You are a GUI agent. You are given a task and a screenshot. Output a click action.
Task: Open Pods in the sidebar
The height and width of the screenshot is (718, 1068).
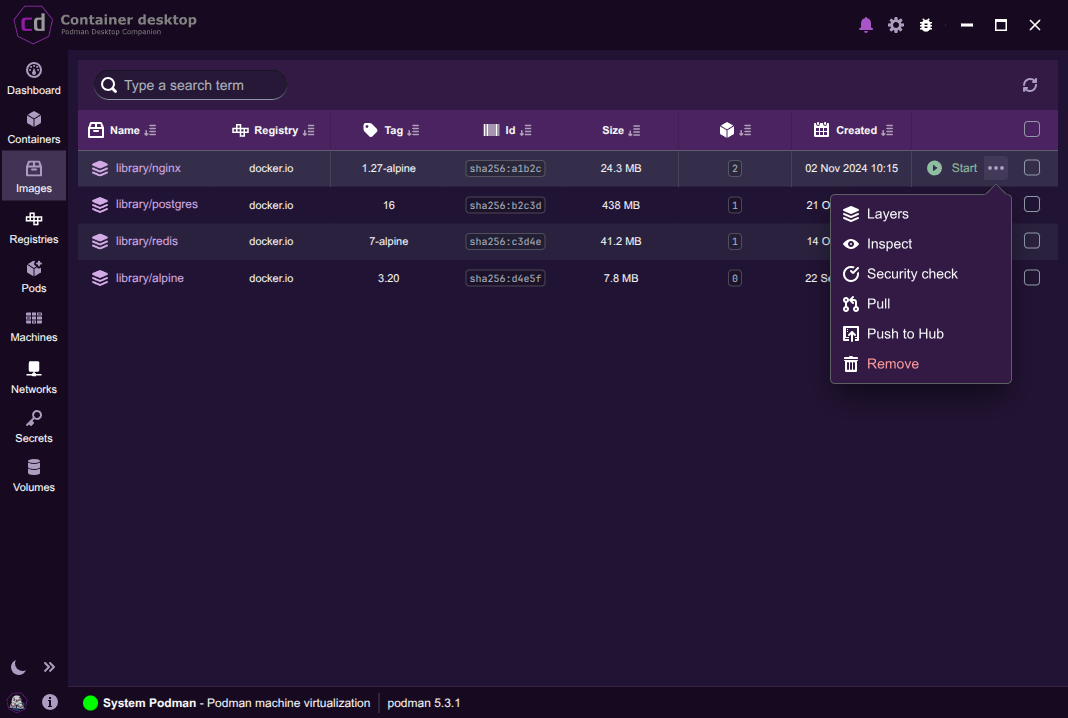pos(33,277)
